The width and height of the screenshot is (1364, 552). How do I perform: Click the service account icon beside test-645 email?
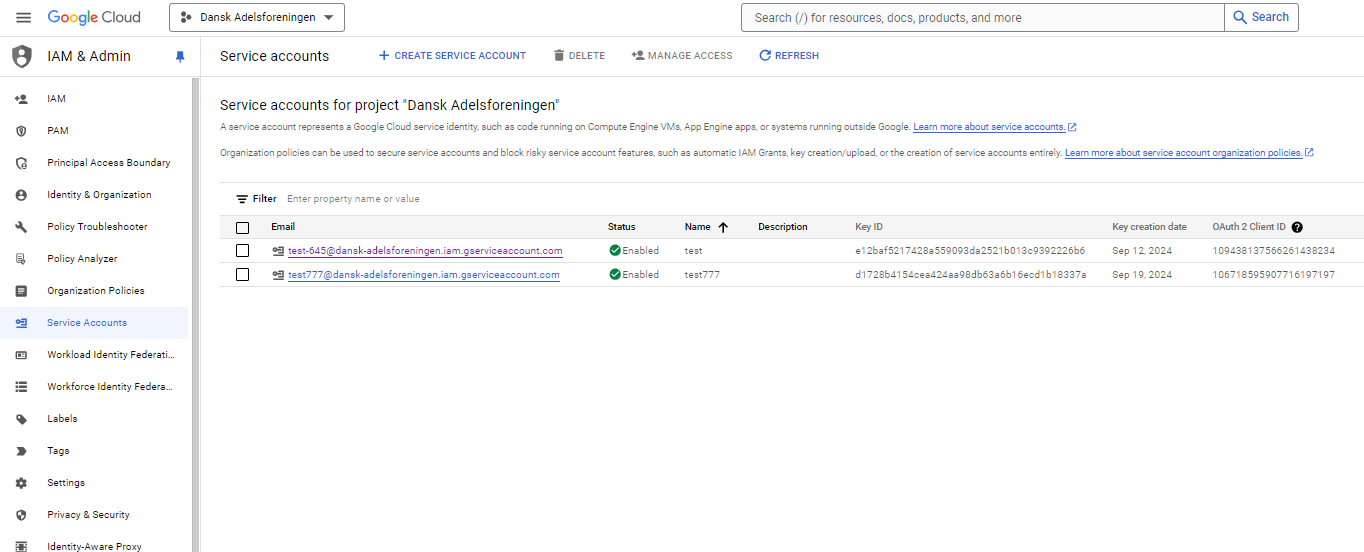(279, 251)
